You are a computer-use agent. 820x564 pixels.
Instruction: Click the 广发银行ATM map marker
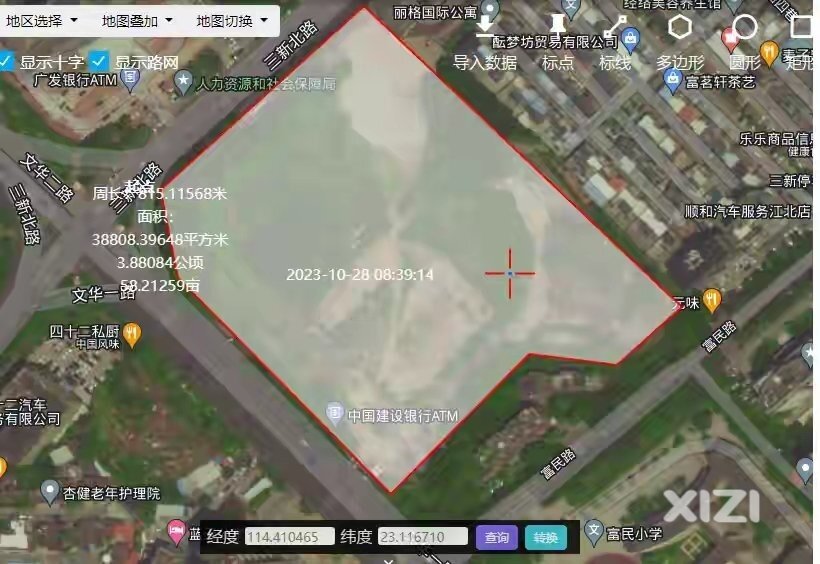coord(130,79)
